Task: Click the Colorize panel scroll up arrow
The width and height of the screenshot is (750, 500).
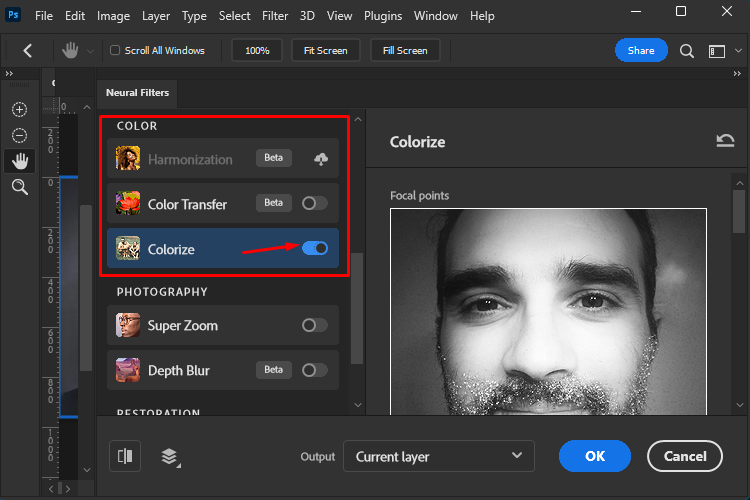Action: (739, 183)
